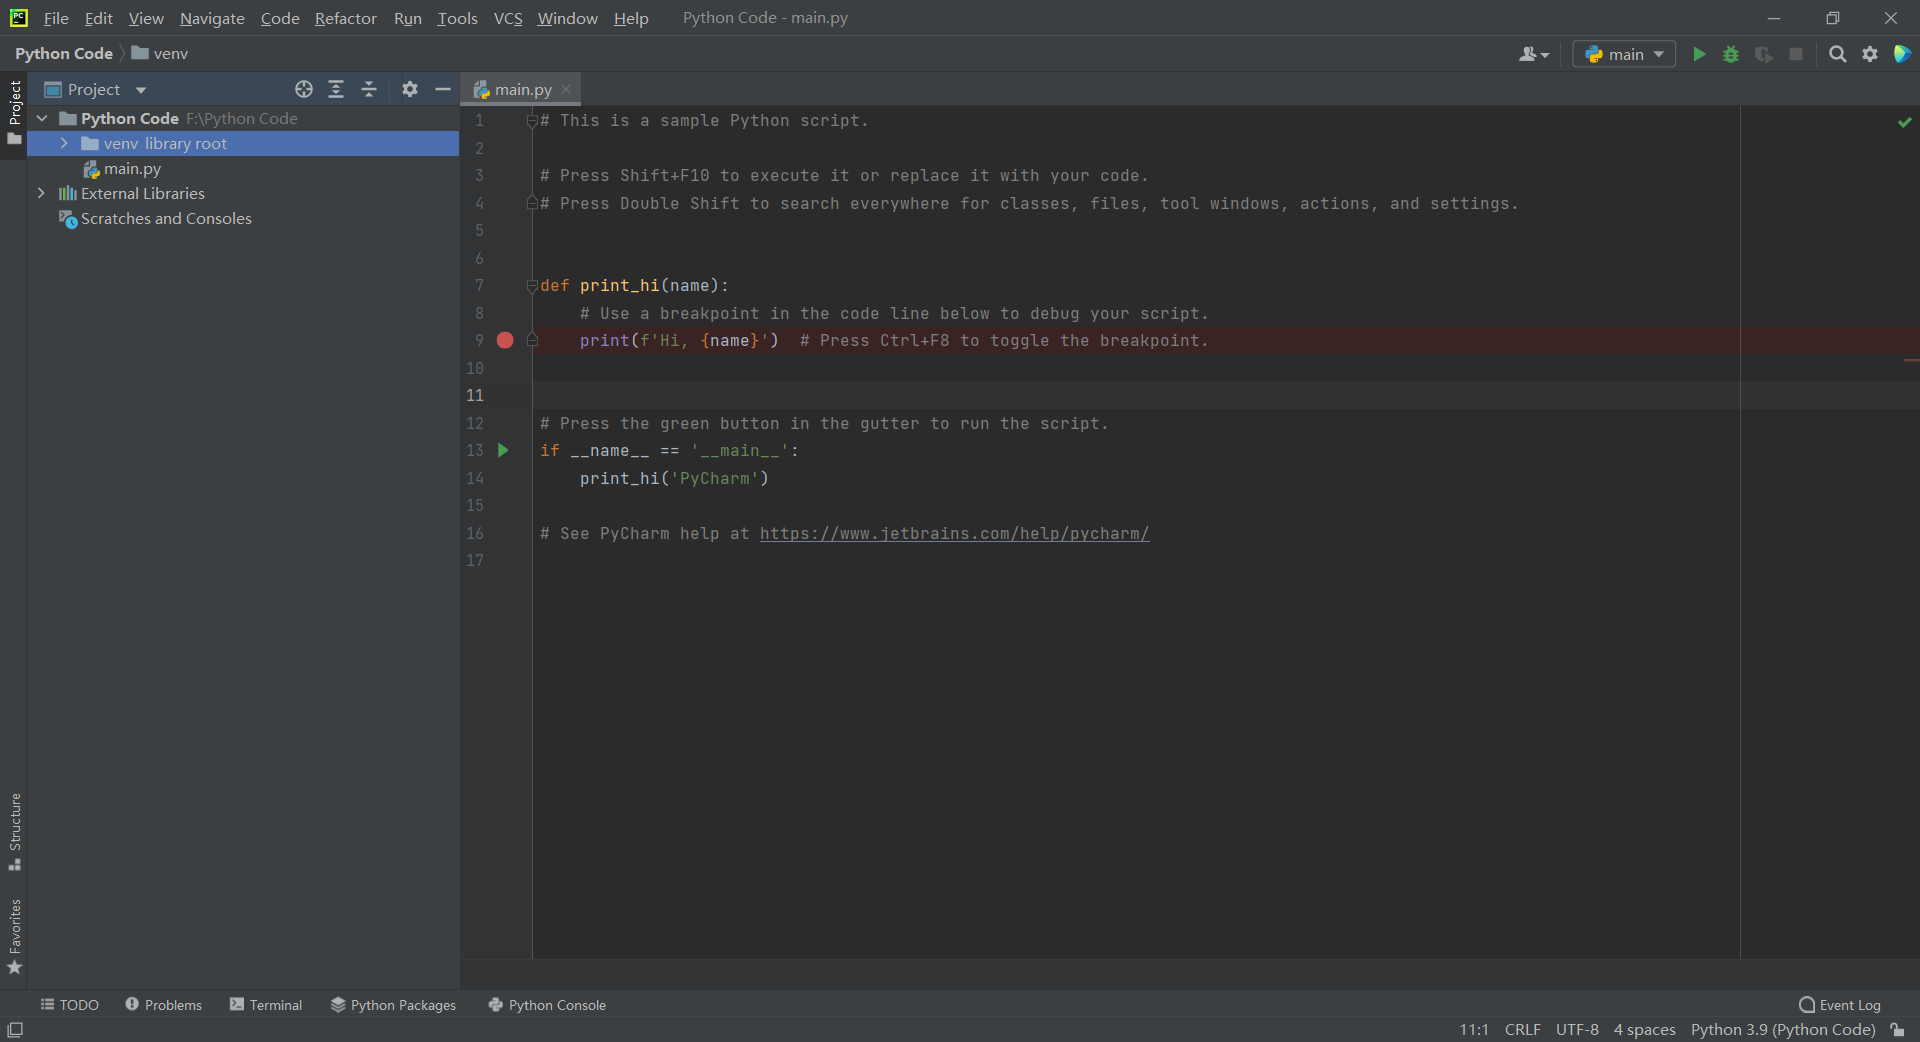Screen dimensions: 1920x1042
Task: Open the Edit menu
Action: (x=98, y=18)
